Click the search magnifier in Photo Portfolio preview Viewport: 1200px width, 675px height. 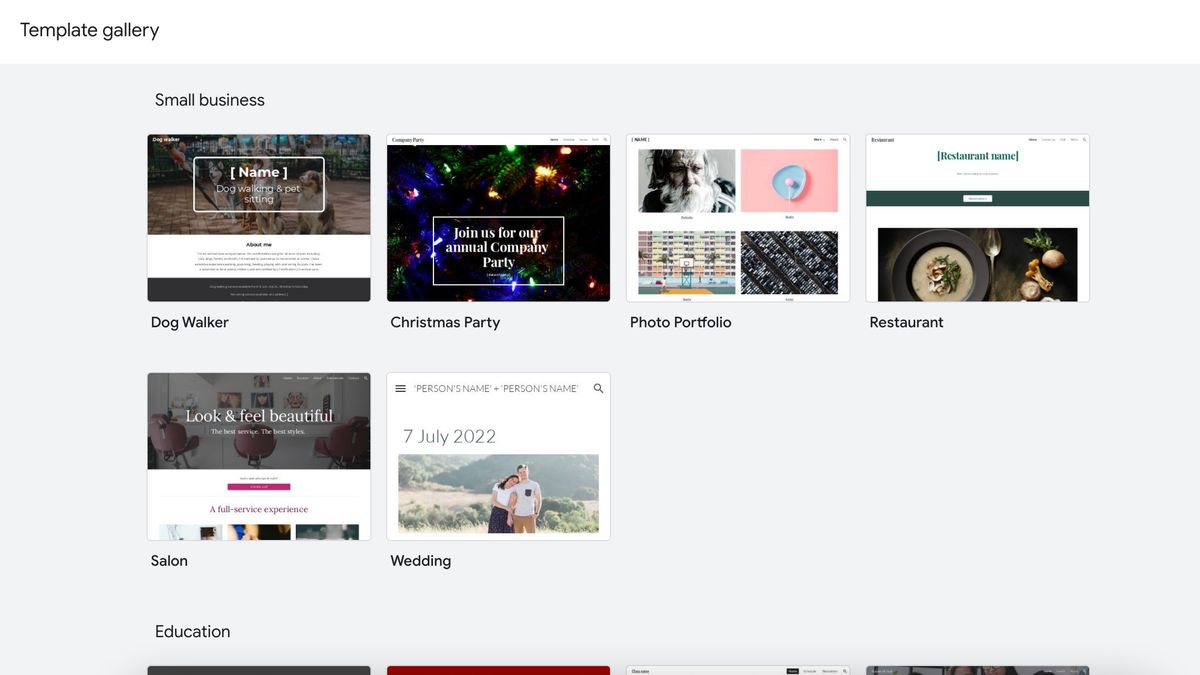pyautogui.click(x=845, y=139)
